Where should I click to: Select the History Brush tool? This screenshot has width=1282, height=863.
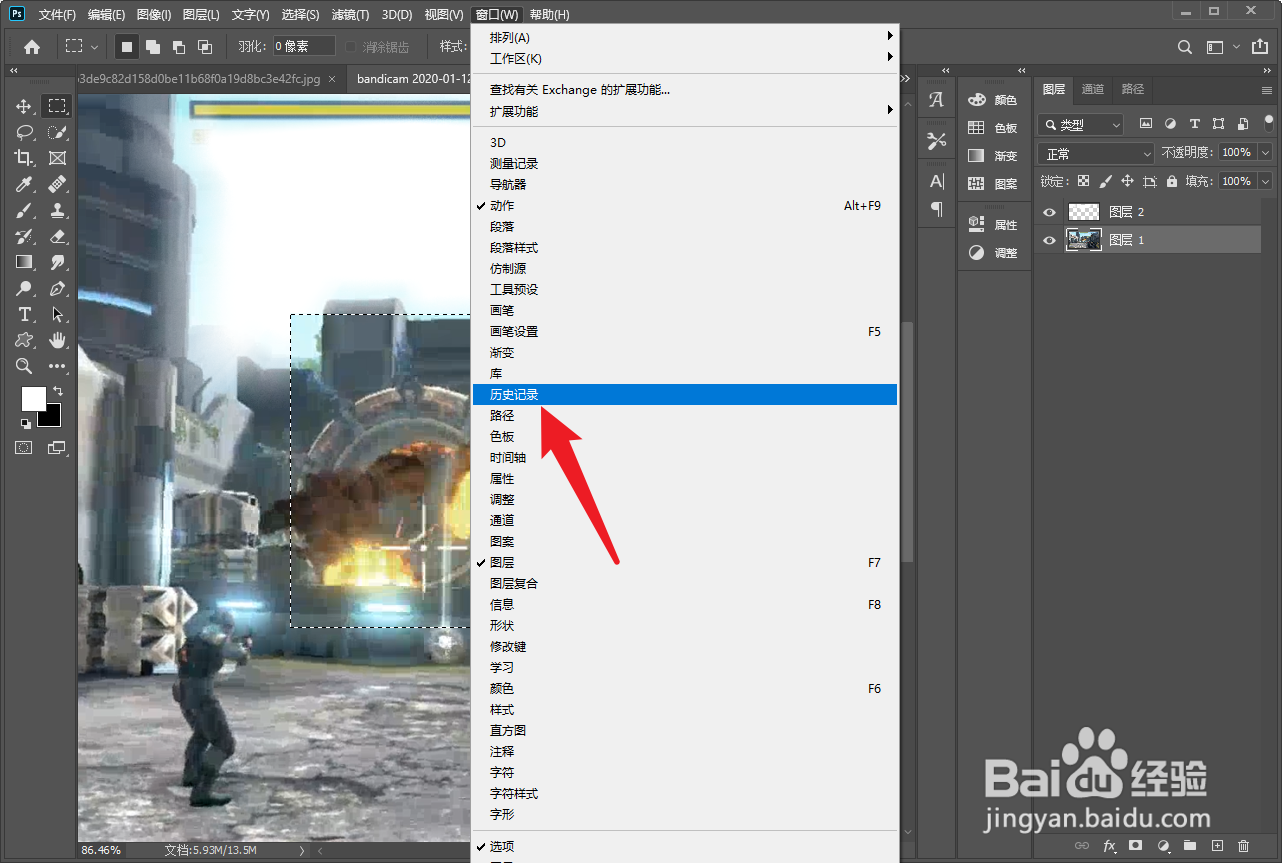(24, 236)
